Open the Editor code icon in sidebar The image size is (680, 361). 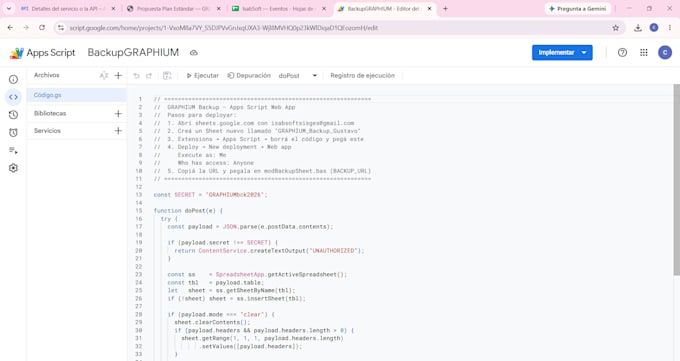[x=13, y=97]
